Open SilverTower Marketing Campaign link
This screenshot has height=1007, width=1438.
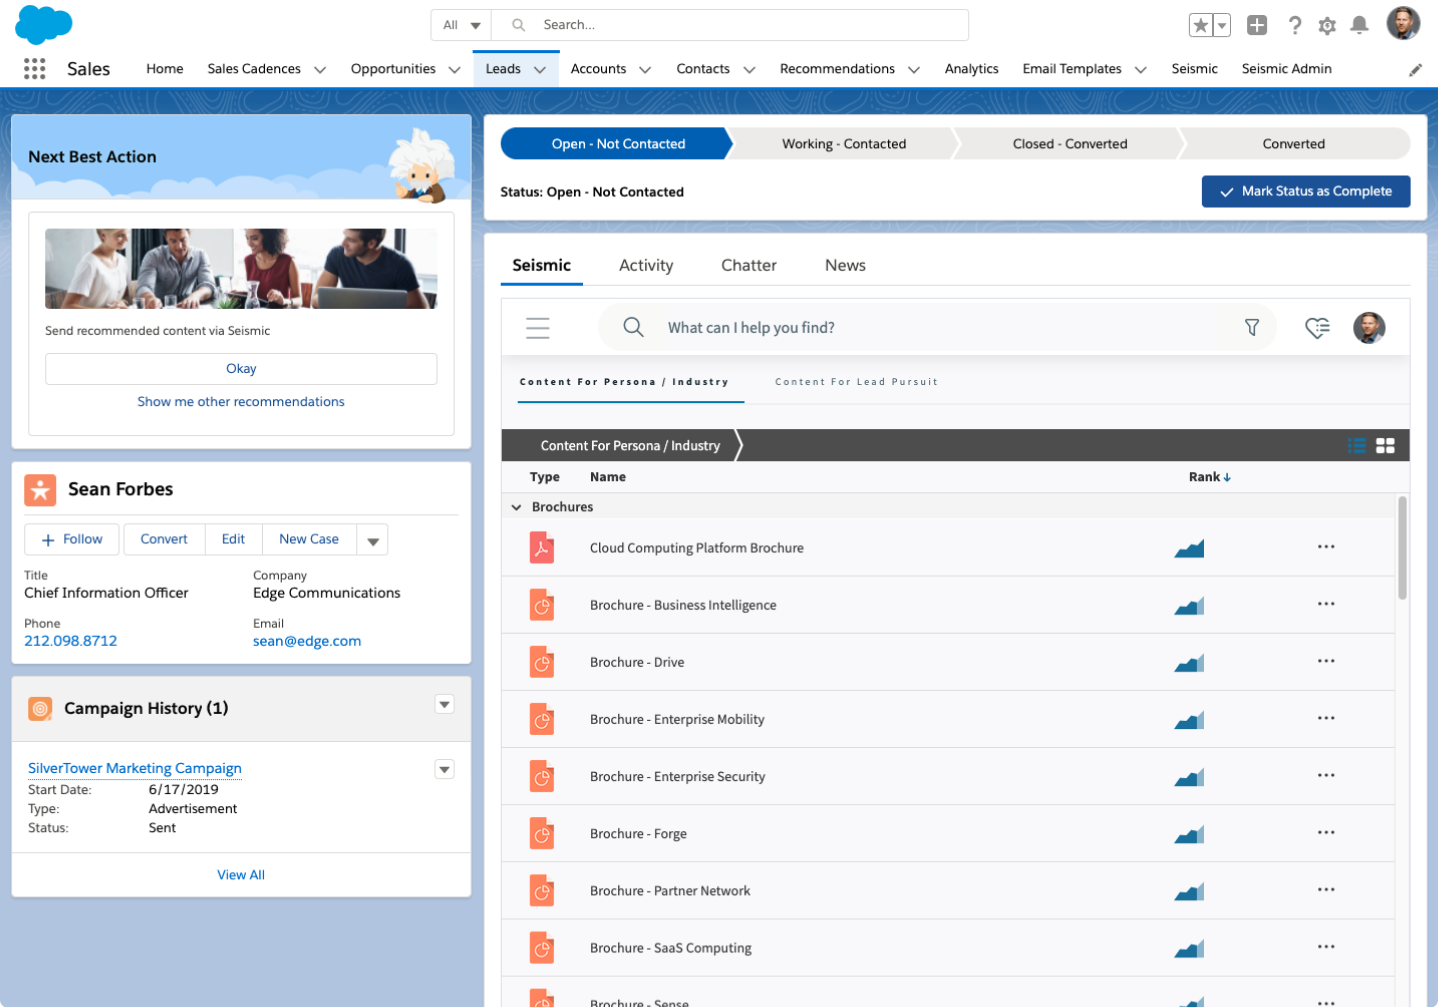135,768
